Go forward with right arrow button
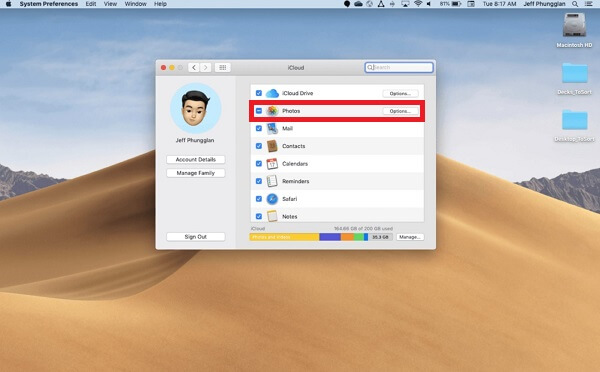The width and height of the screenshot is (600, 372). [206, 68]
